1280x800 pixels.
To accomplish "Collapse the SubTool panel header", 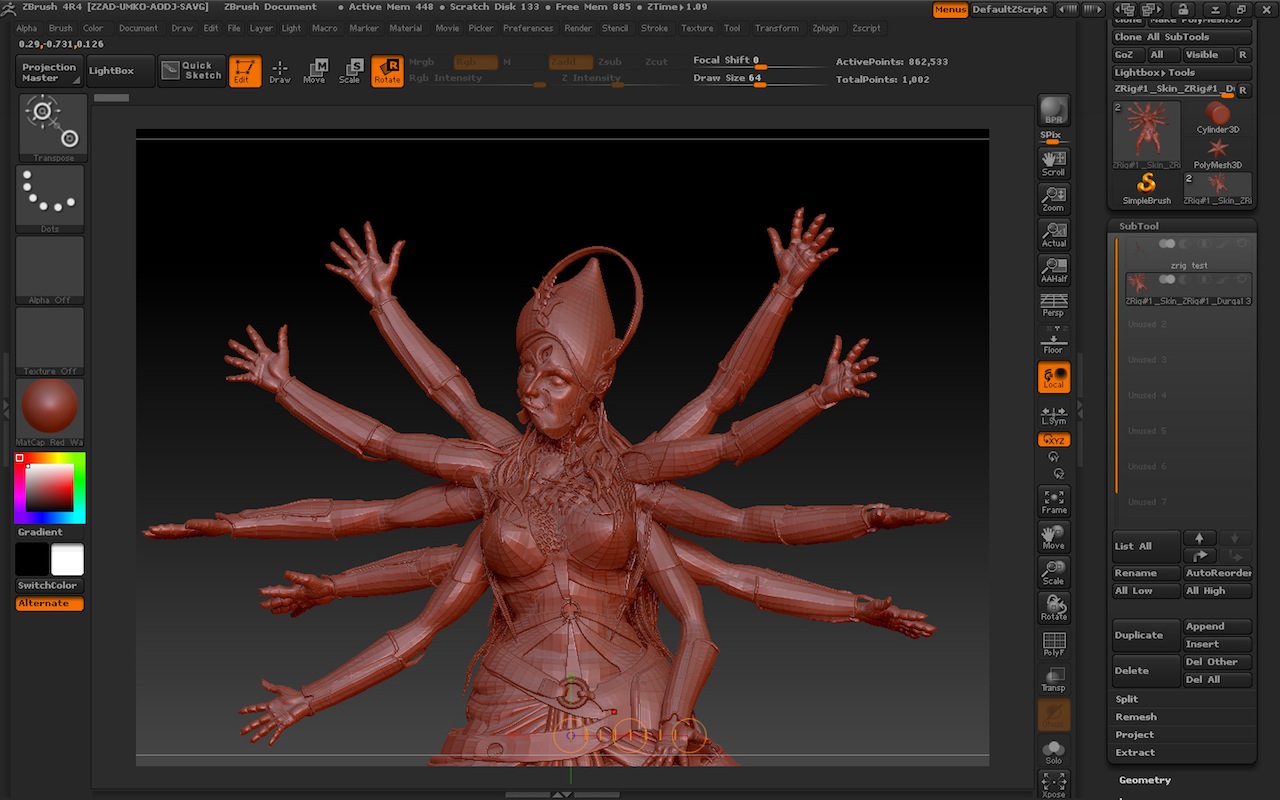I will 1139,226.
